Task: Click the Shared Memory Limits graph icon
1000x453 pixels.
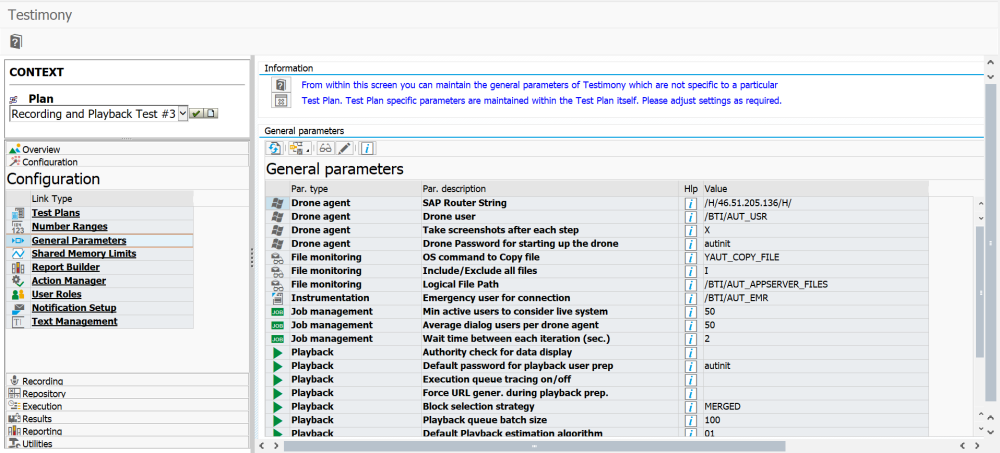Action: click(18, 254)
